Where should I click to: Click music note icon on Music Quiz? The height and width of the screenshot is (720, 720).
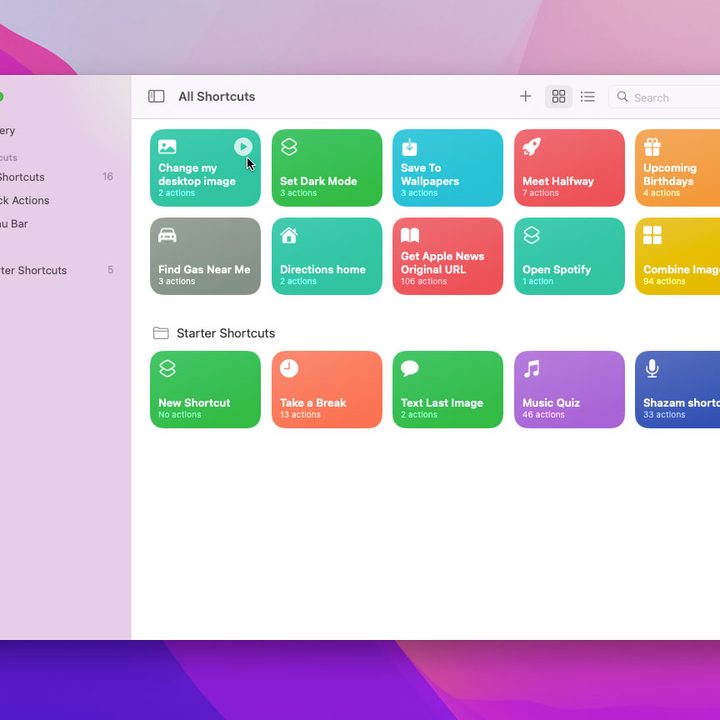[531, 368]
